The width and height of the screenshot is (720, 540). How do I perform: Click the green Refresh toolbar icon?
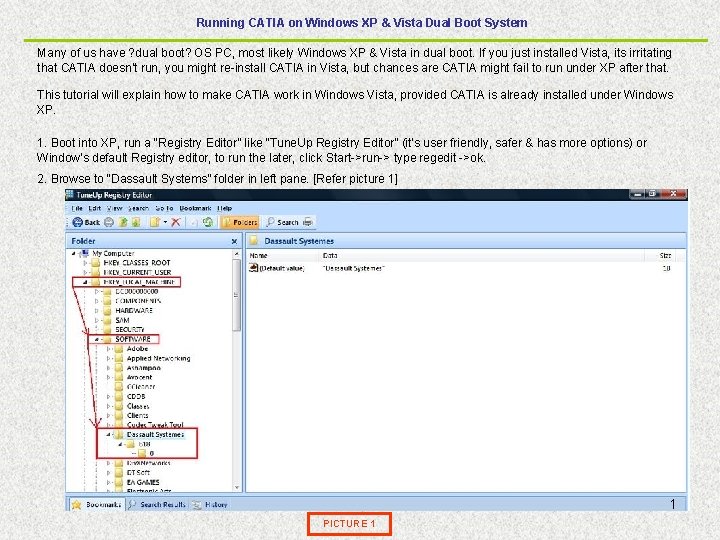click(x=208, y=222)
